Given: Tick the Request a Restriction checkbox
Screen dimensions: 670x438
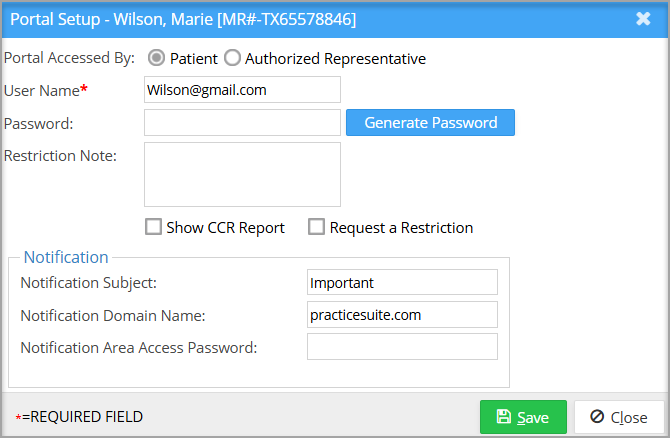Looking at the screenshot, I should (316, 227).
